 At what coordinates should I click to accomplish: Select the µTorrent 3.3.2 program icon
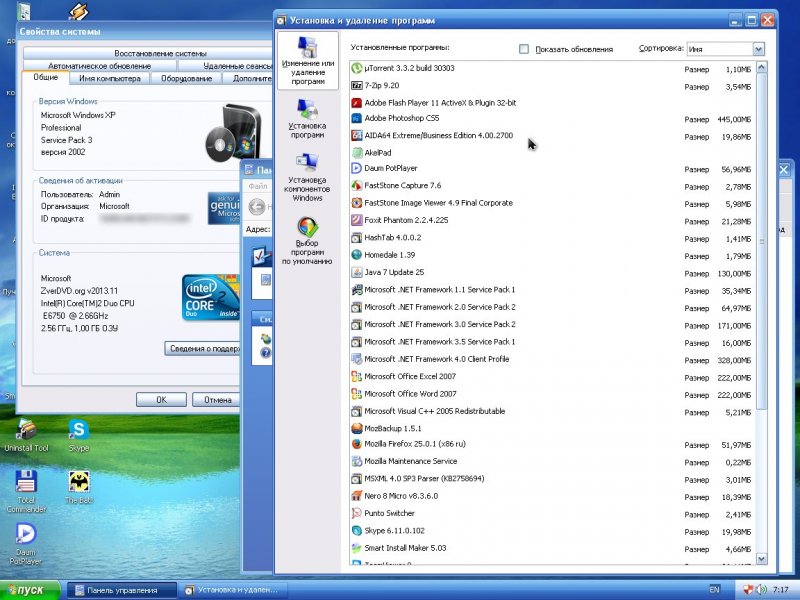point(357,68)
